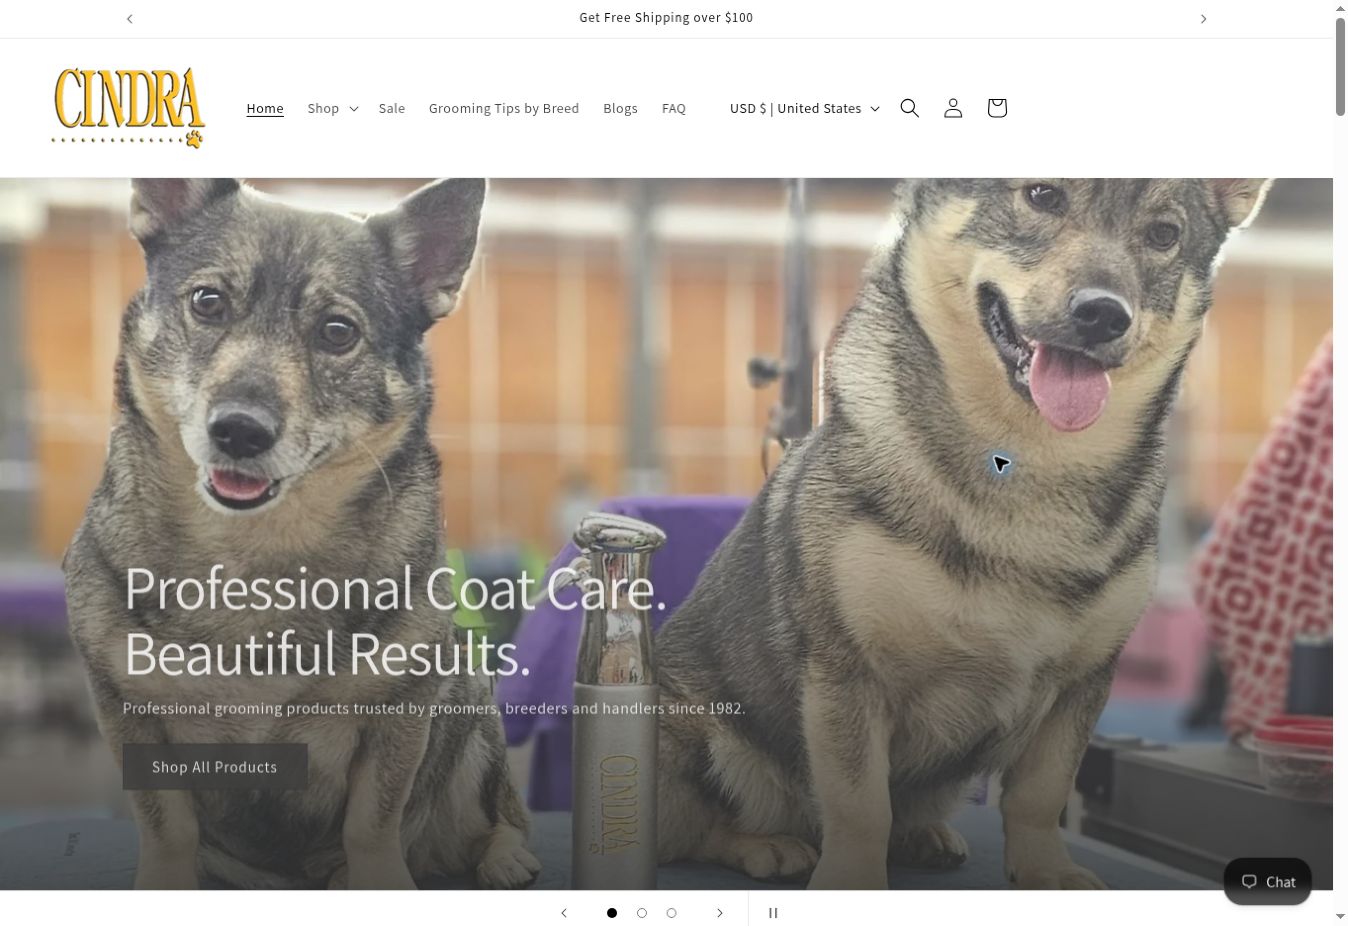Open Grooming Tips by Breed
1348x926 pixels.
504,108
